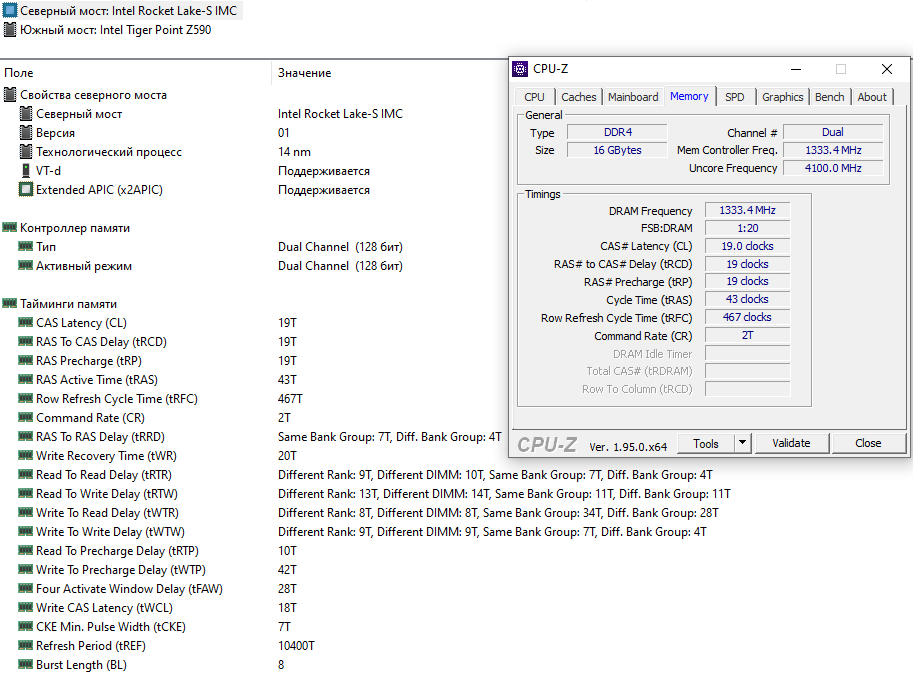The image size is (913, 675).
Task: Click the Read To Precharge Delay (tRTP) label
Action: coord(117,551)
